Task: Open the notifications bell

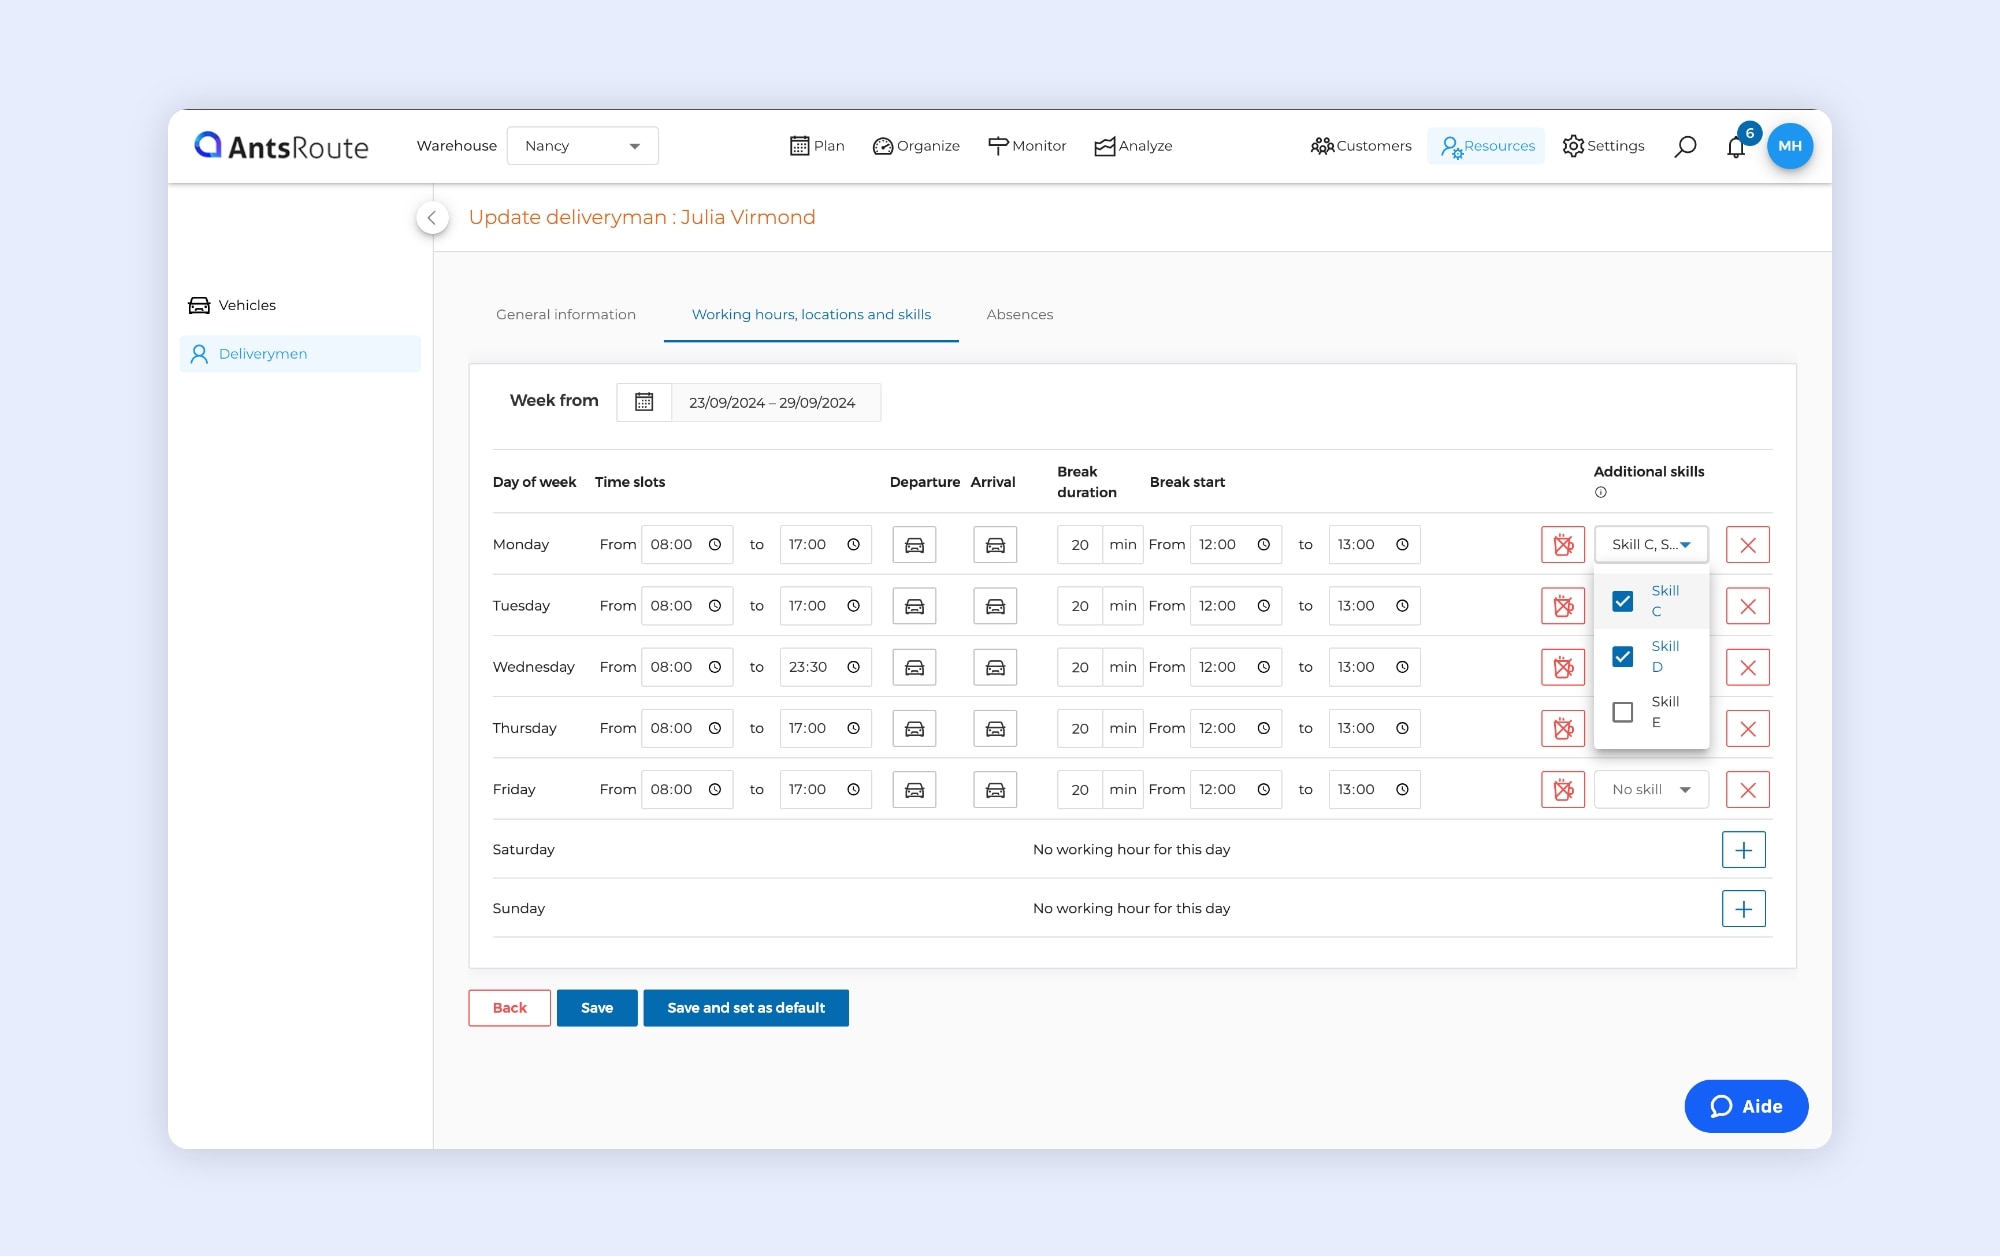Action: (x=1736, y=147)
